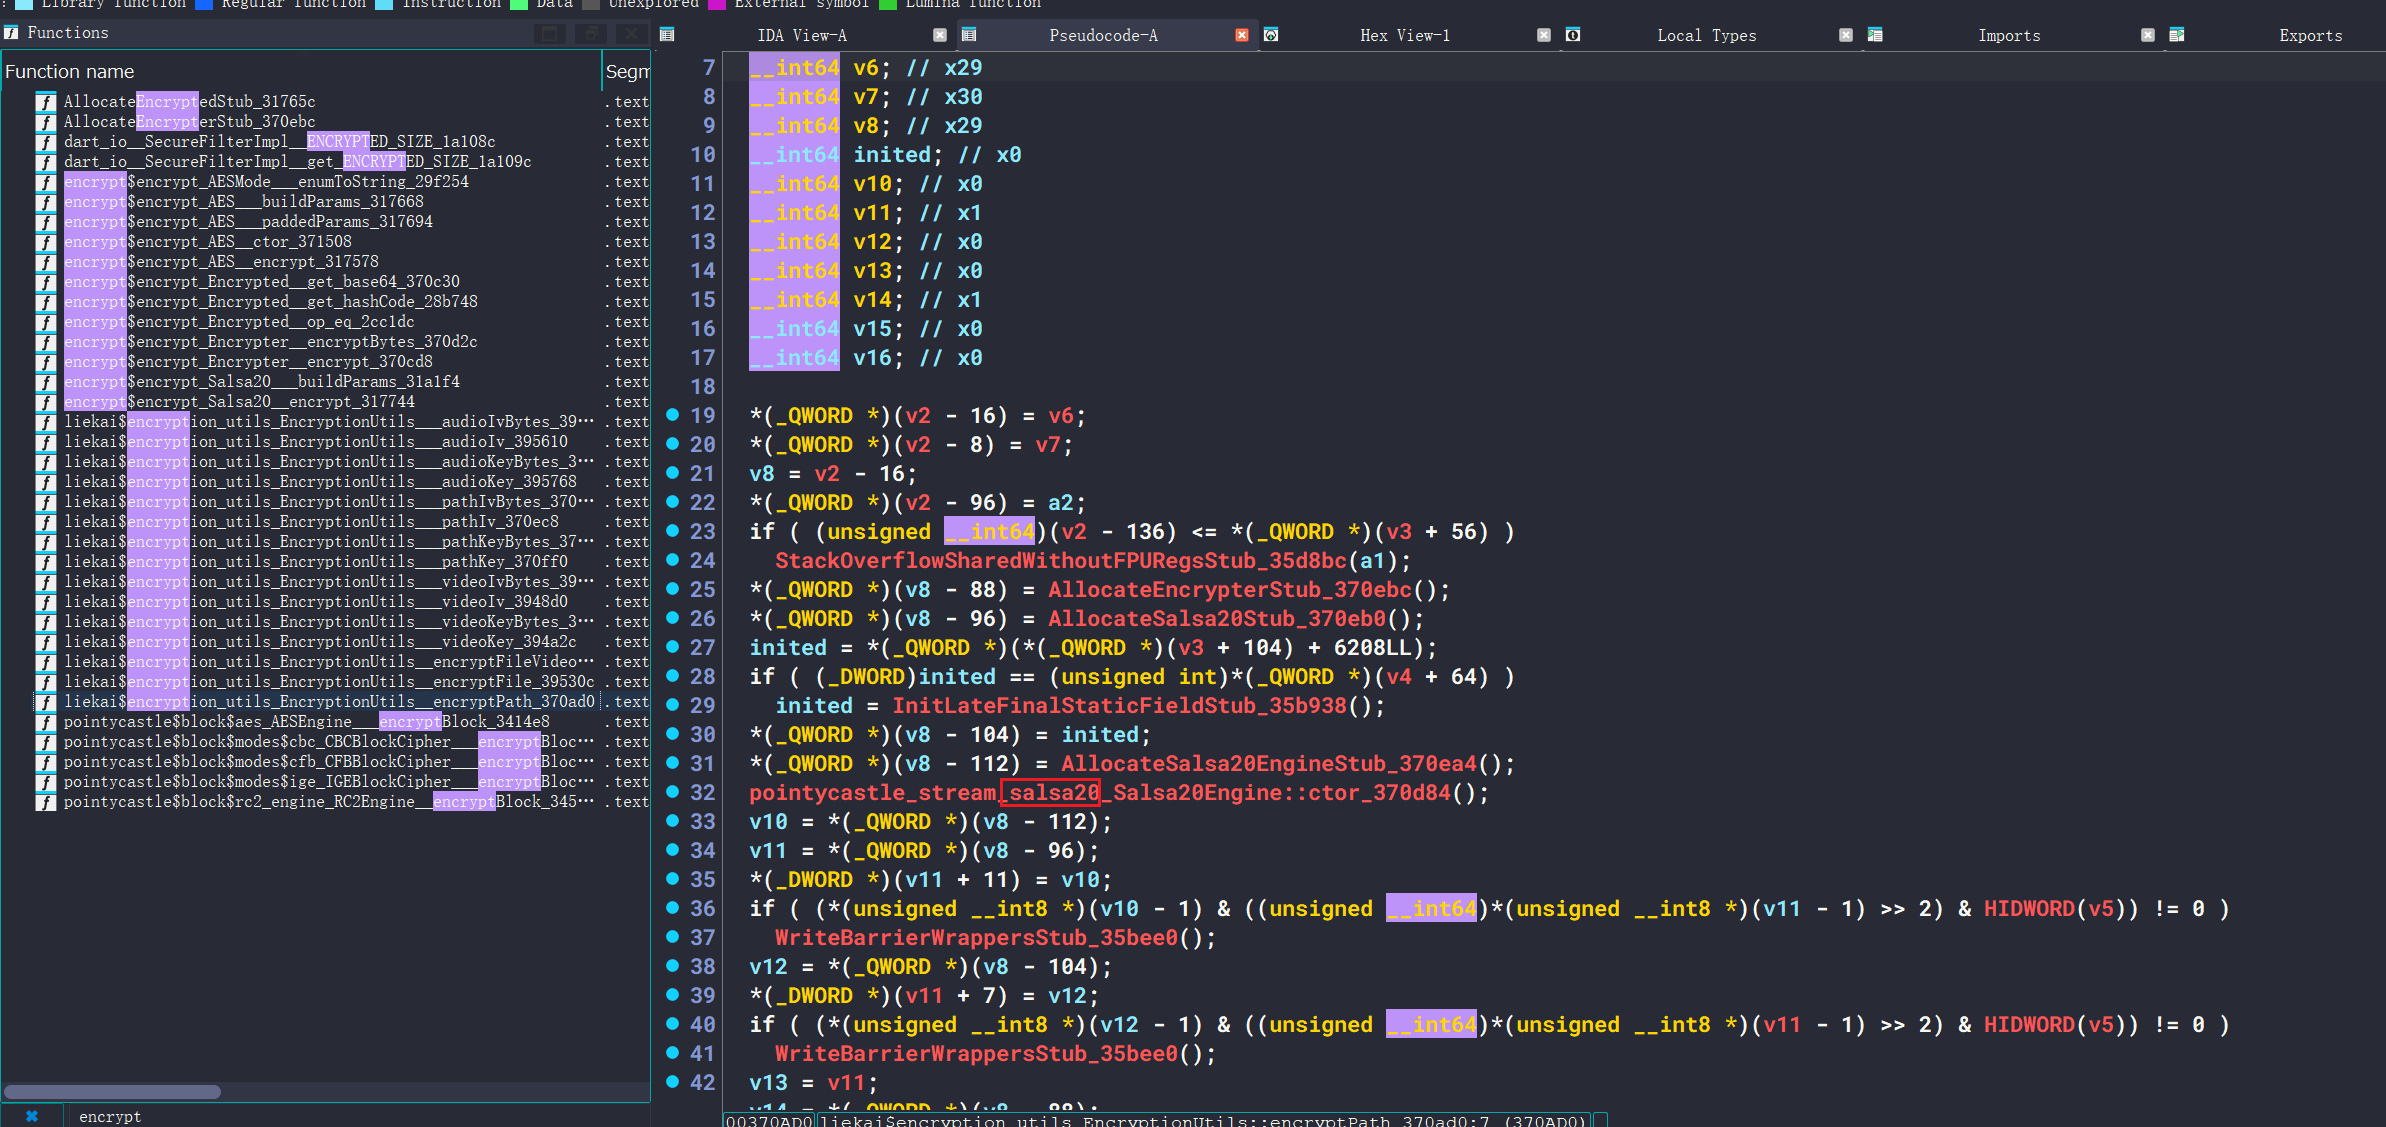Select EncryptionUtils__encryptFile_39530c function
2386x1127 pixels.
point(329,682)
